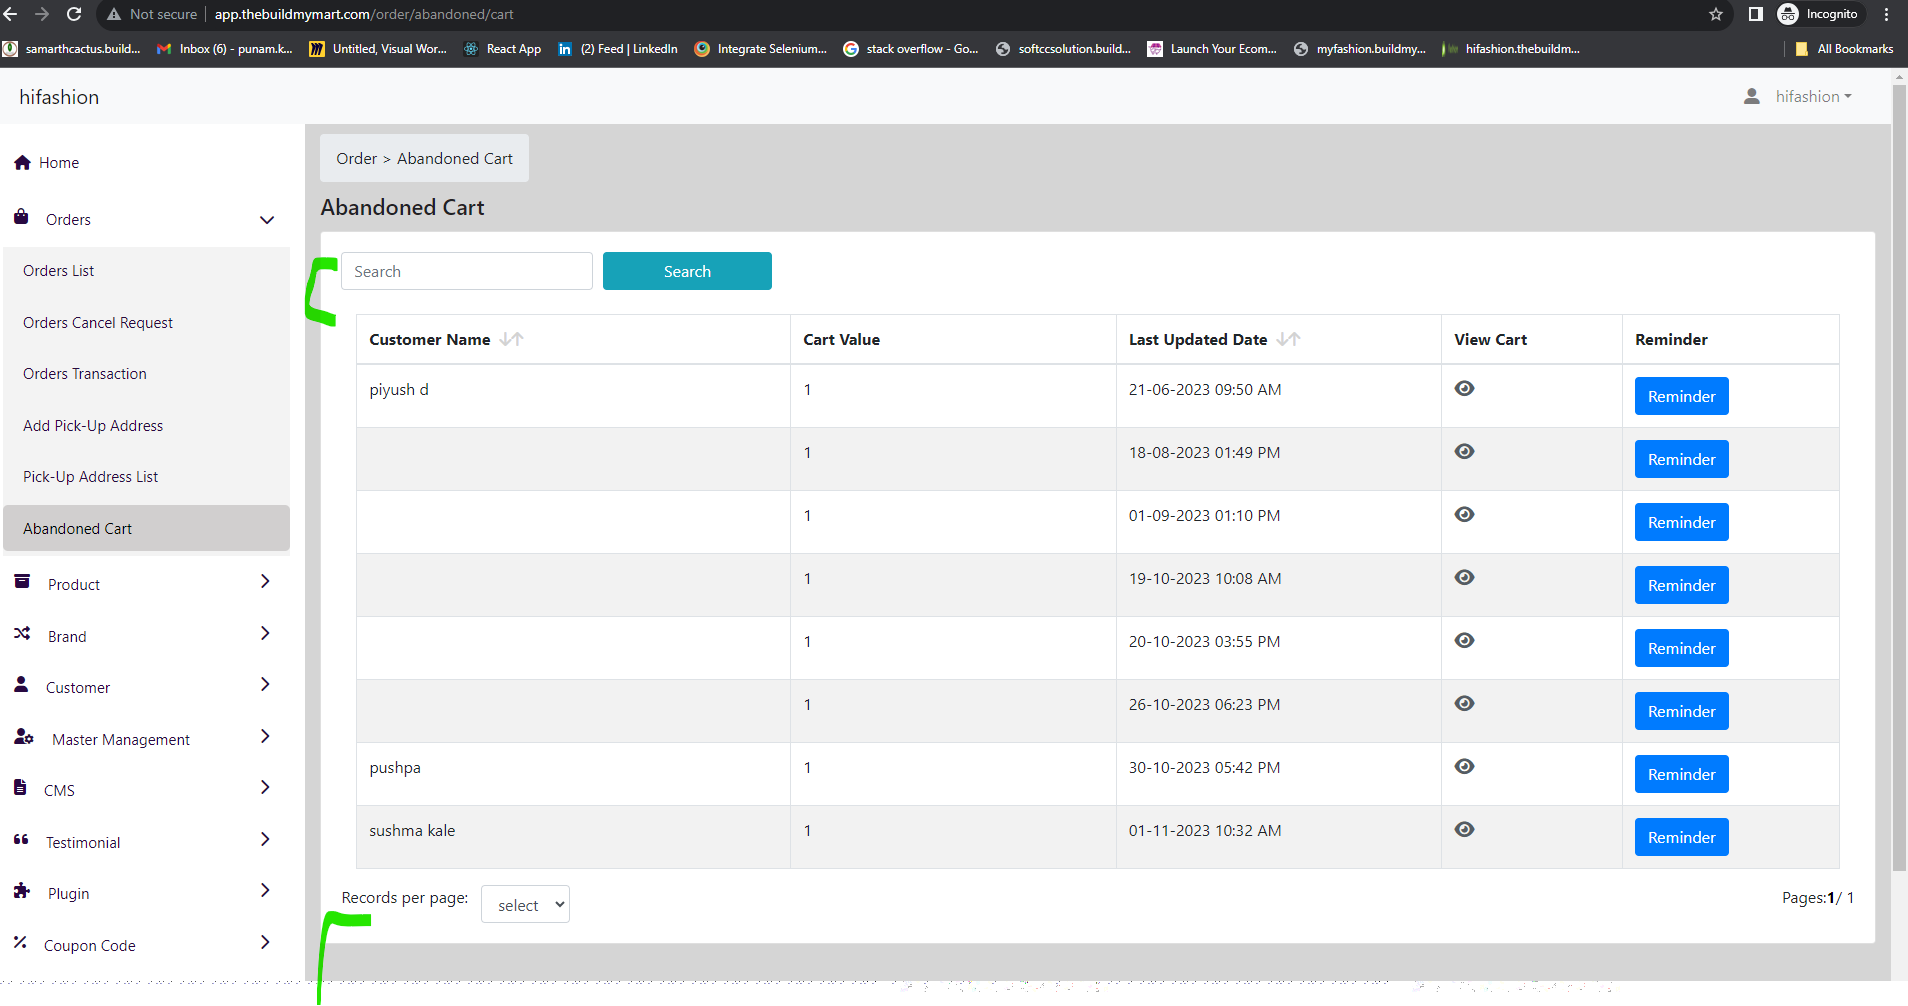View cart for pushpa row
This screenshot has width=1908, height=1006.
pos(1465,767)
